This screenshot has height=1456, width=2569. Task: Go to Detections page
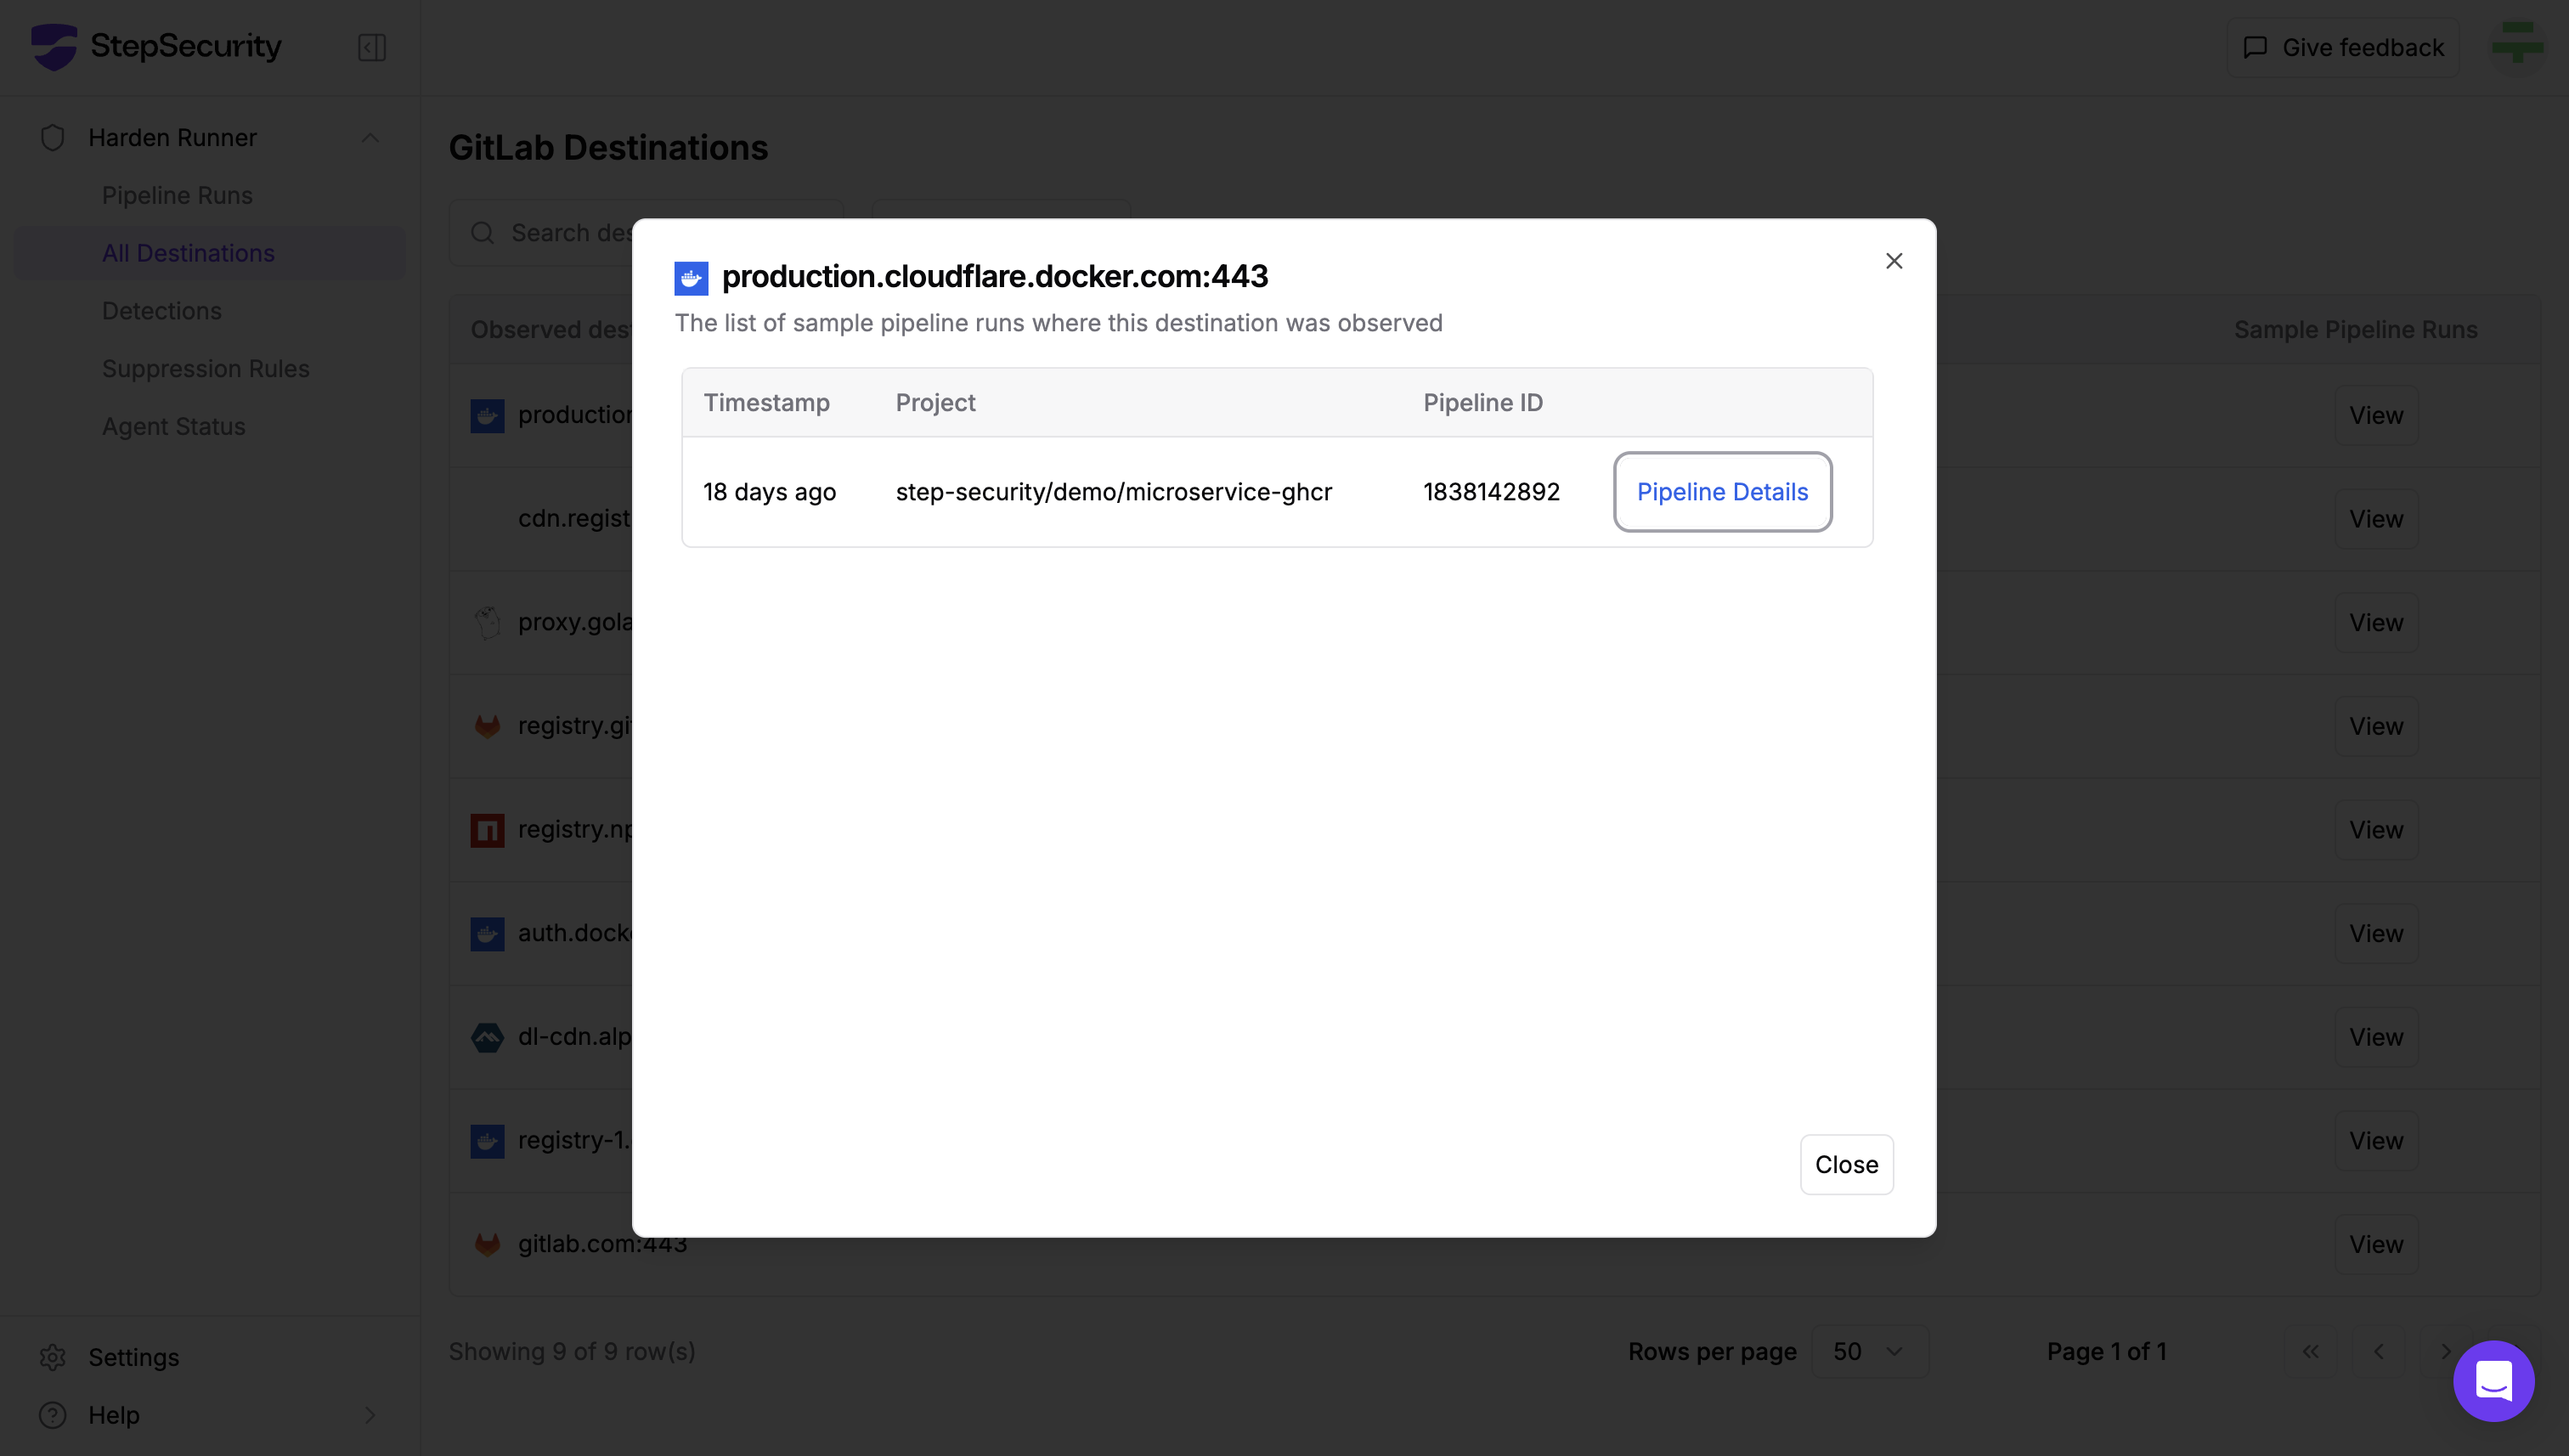pyautogui.click(x=162, y=311)
